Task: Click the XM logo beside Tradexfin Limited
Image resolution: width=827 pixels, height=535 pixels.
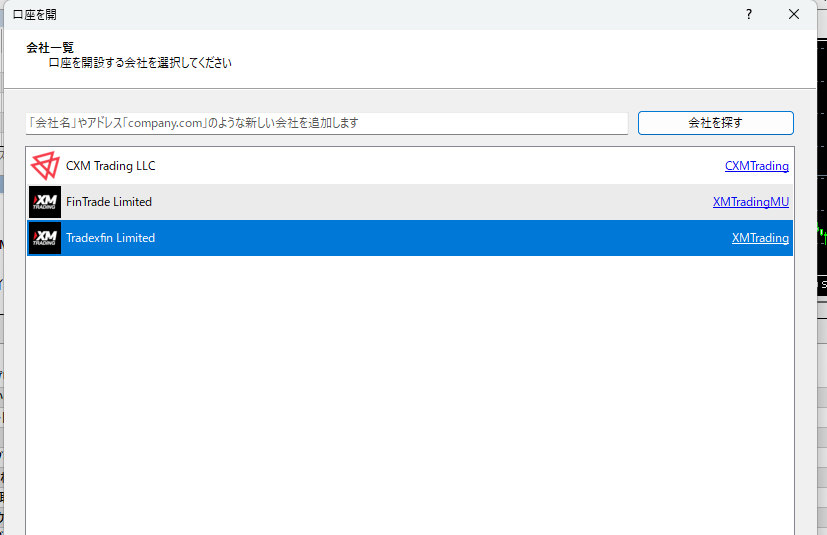Action: [45, 237]
